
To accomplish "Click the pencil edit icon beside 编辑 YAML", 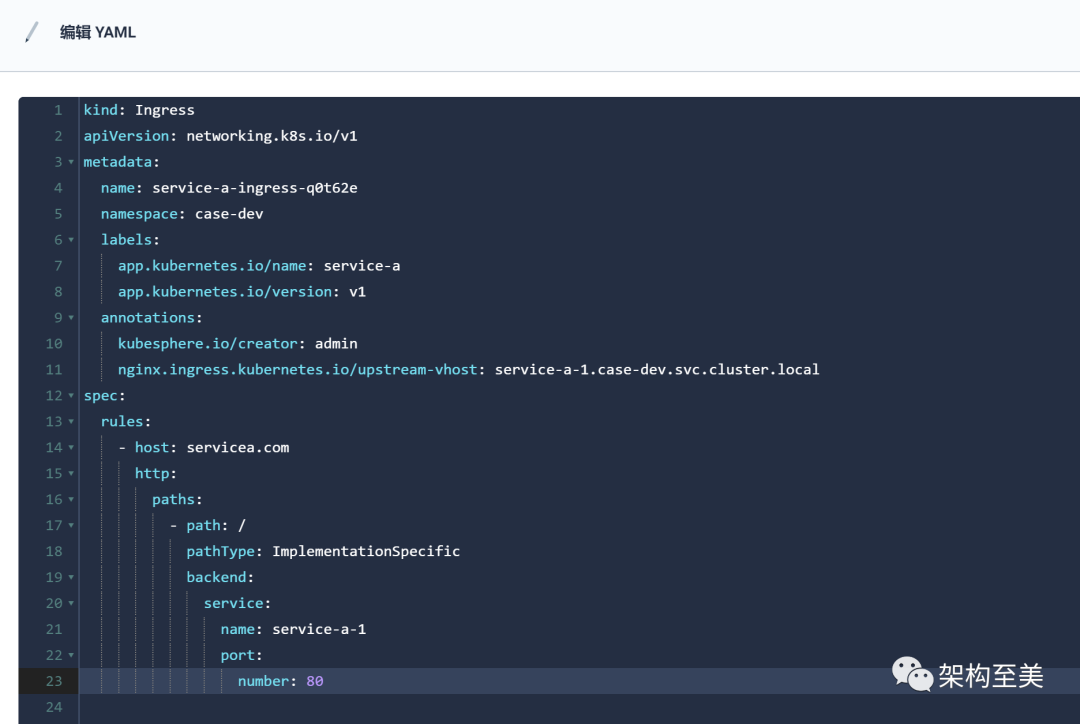I will point(31,32).
